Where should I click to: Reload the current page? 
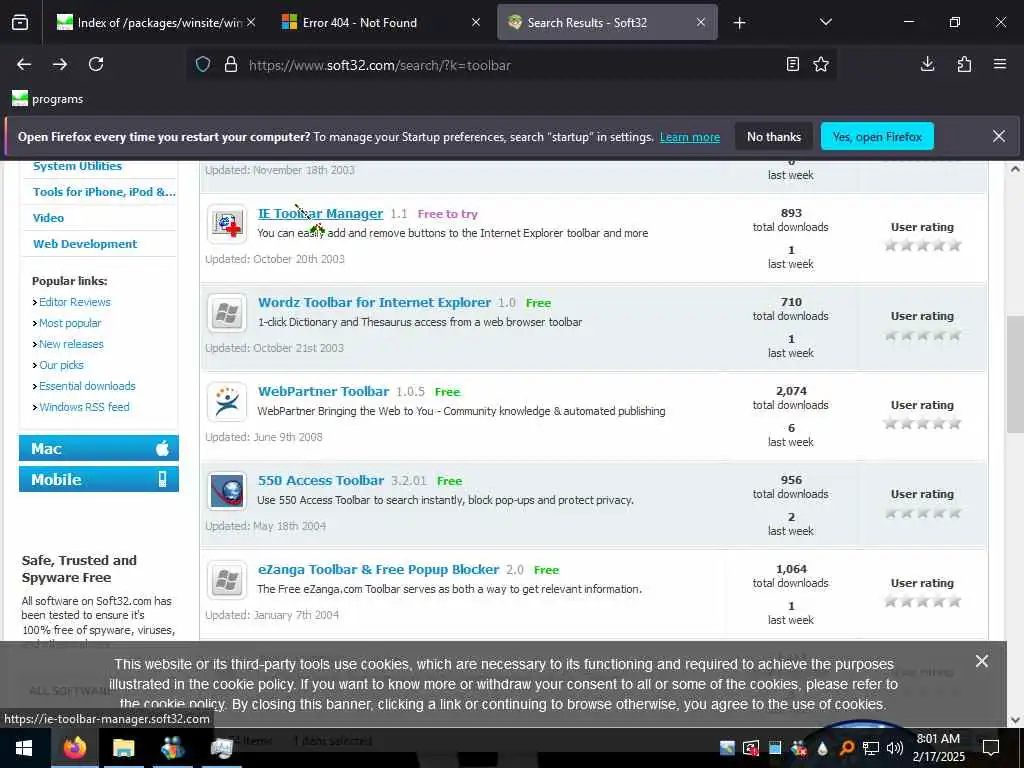(96, 64)
